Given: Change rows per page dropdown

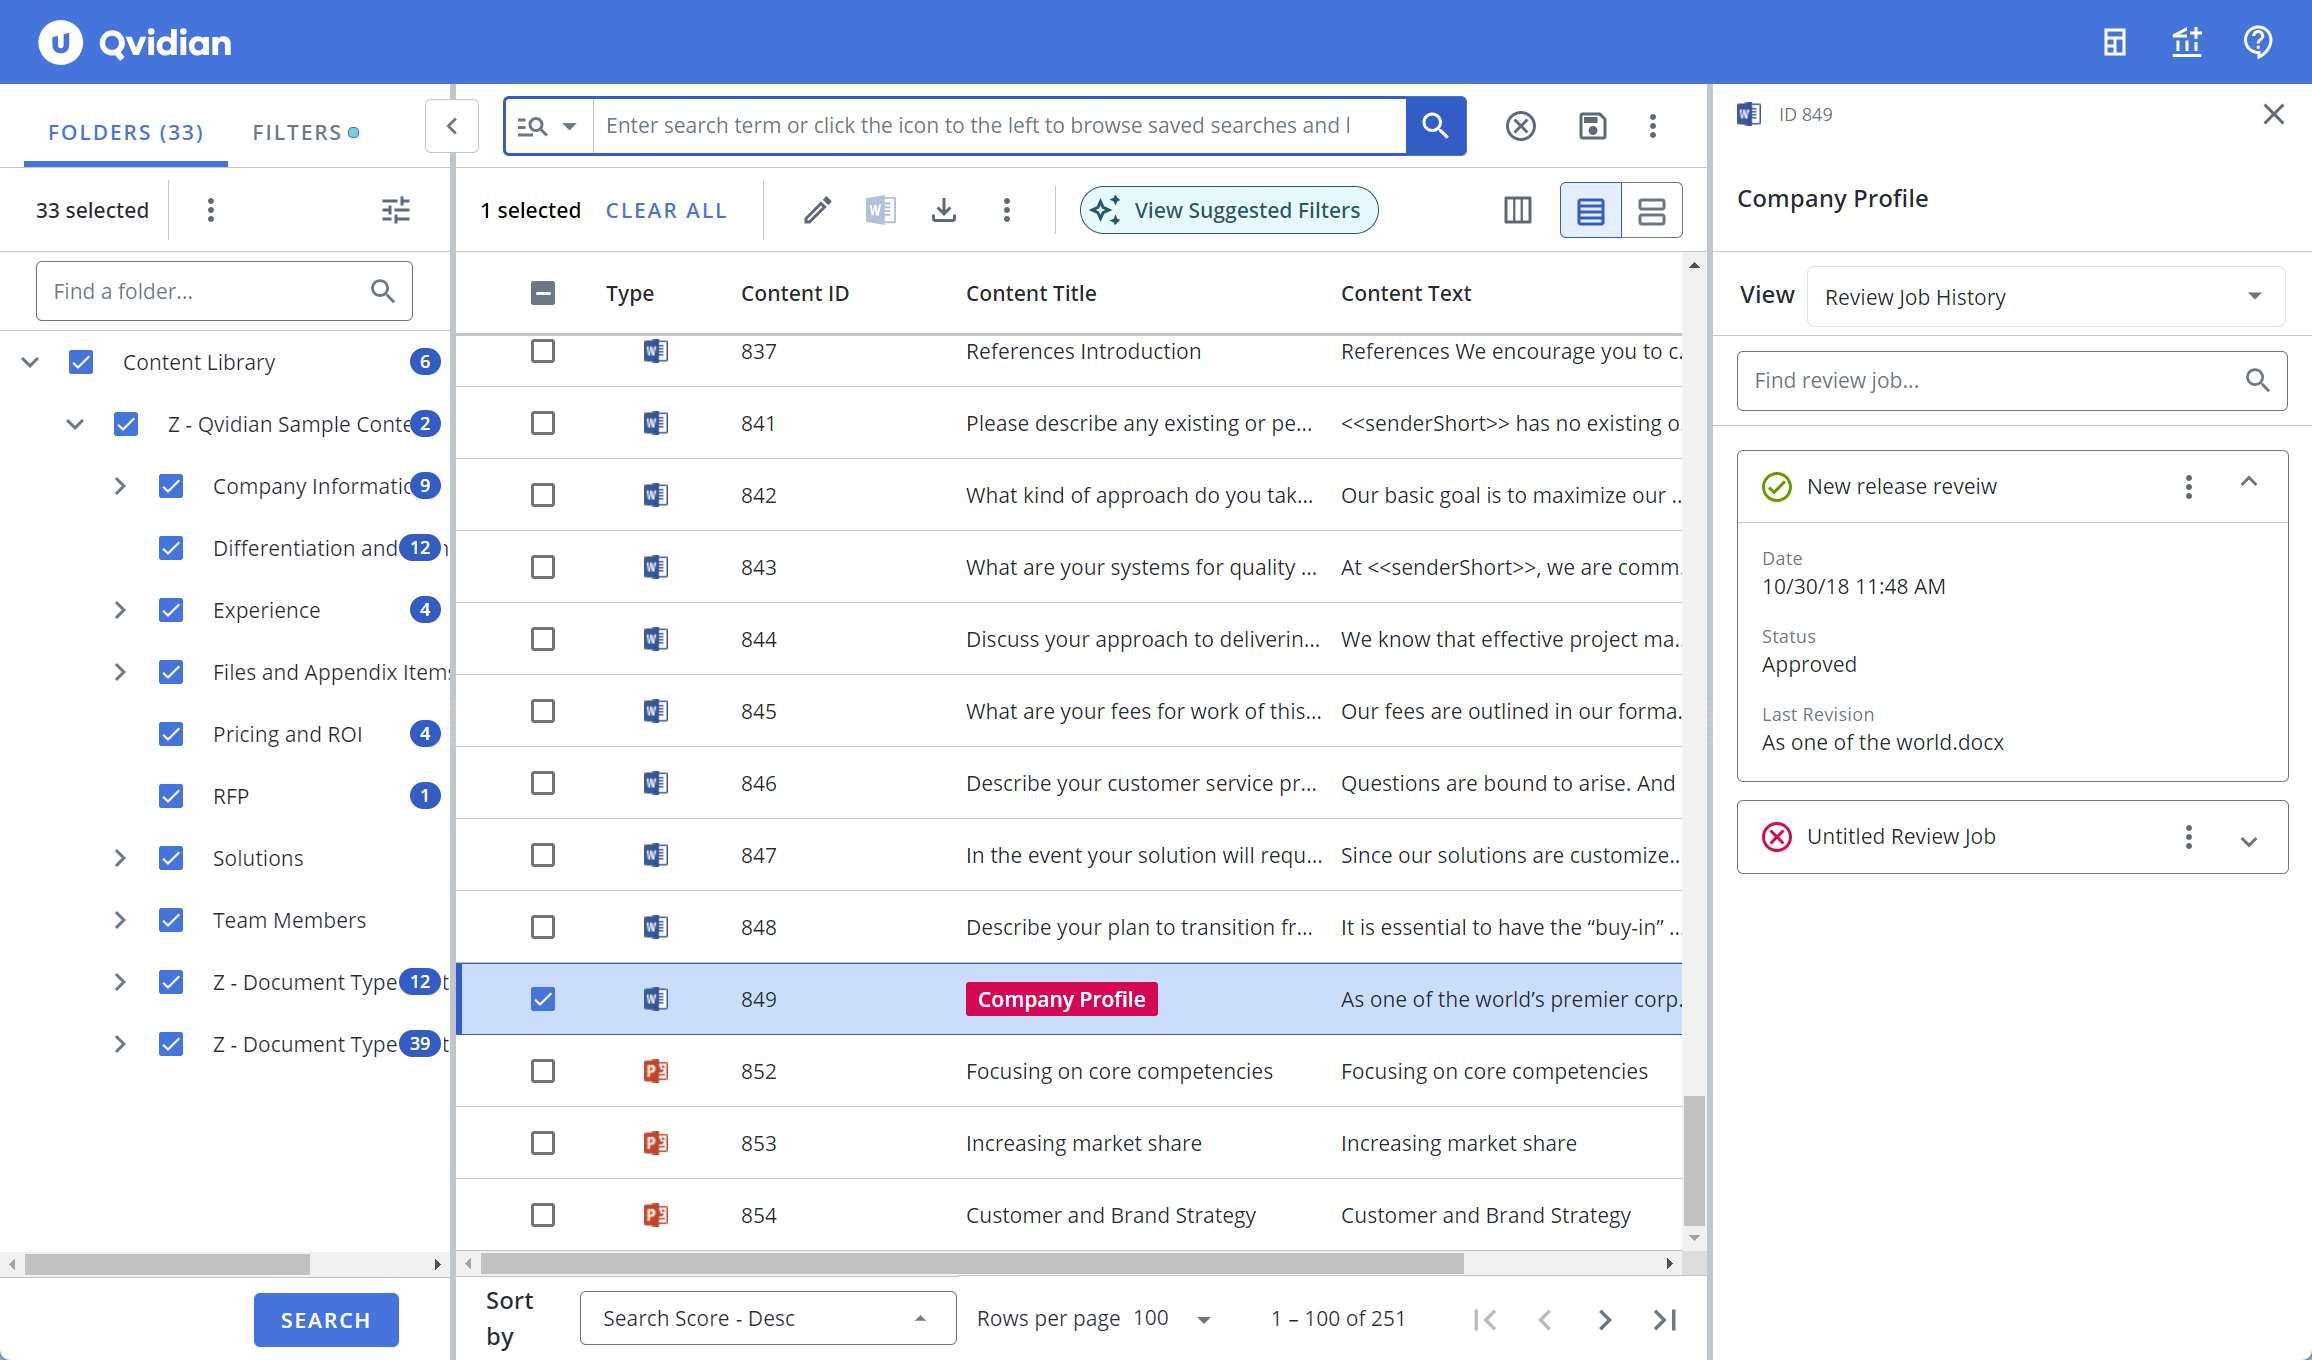Looking at the screenshot, I should 1173,1319.
